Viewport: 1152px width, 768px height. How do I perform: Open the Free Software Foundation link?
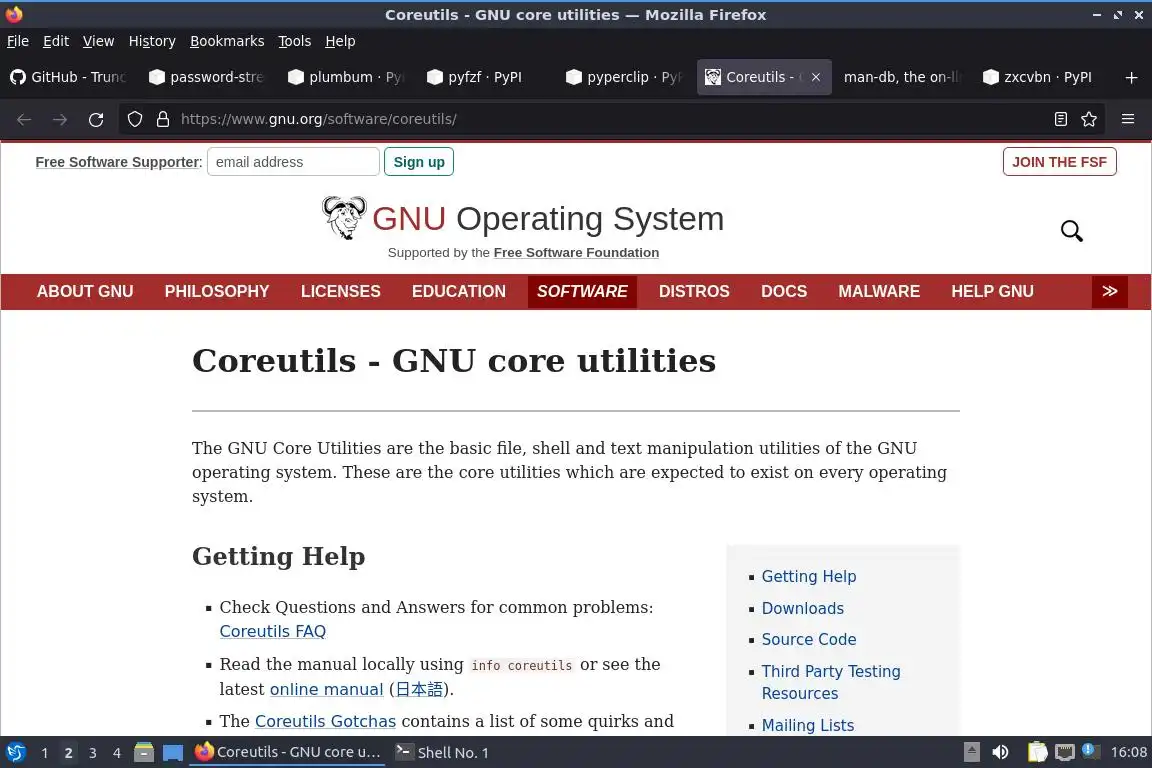576,253
